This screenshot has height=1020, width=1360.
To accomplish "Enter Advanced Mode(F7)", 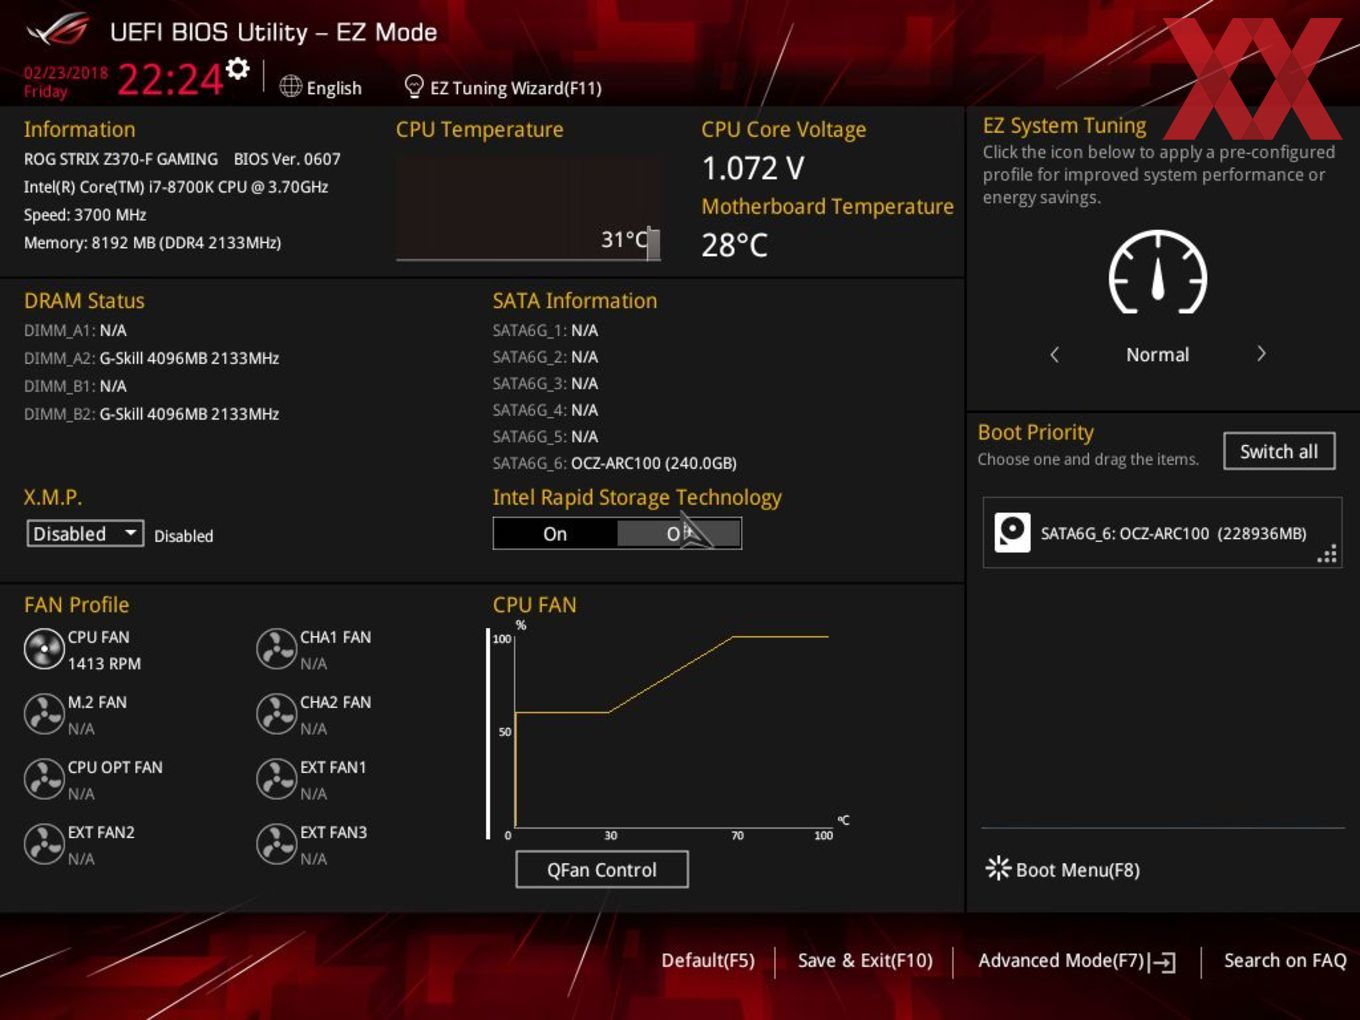I will pos(1077,961).
